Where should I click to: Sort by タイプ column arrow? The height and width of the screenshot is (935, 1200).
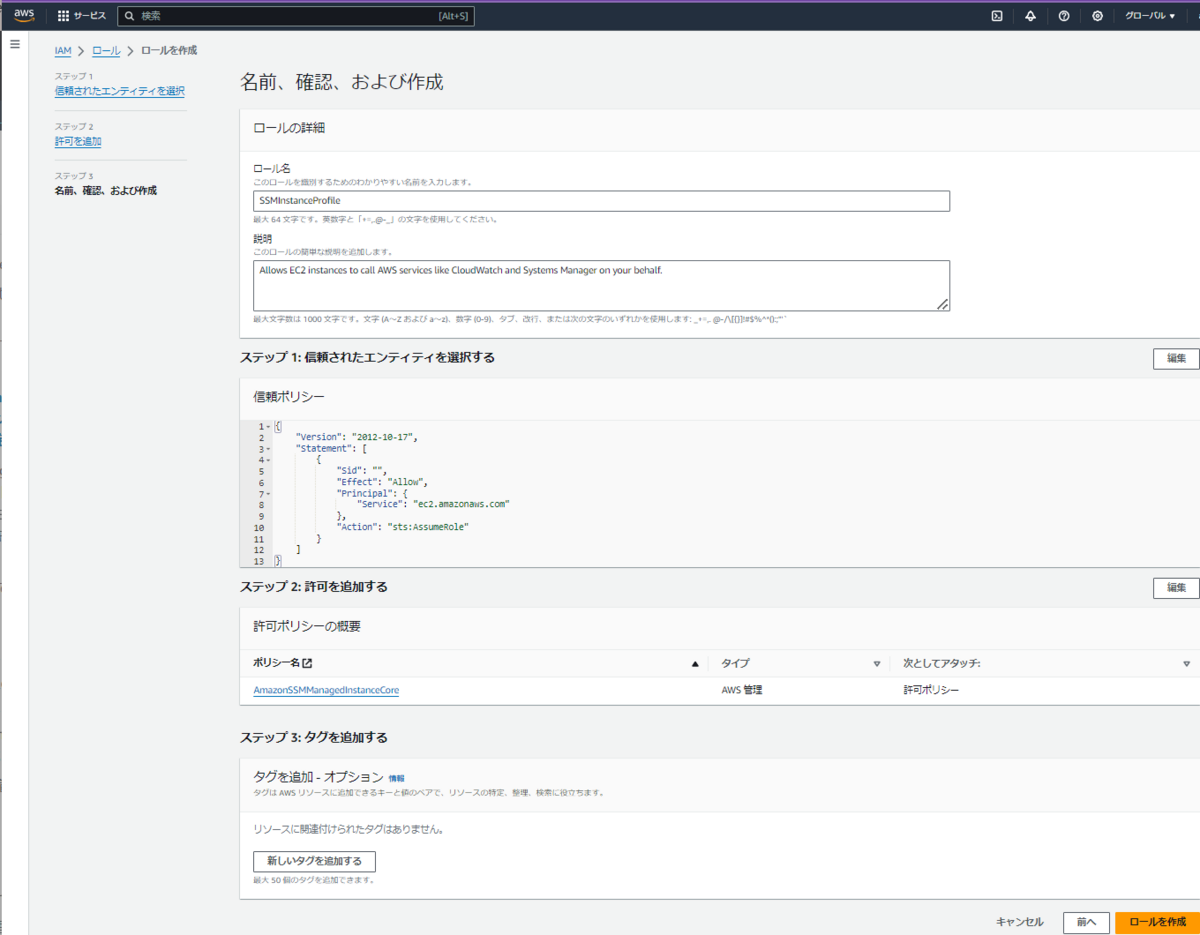[x=877, y=663]
